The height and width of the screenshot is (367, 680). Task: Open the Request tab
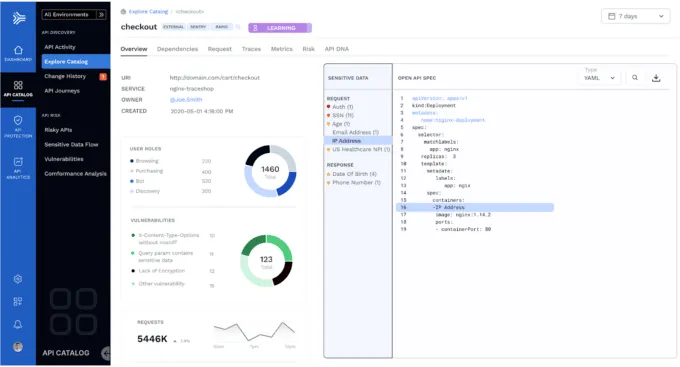219,49
